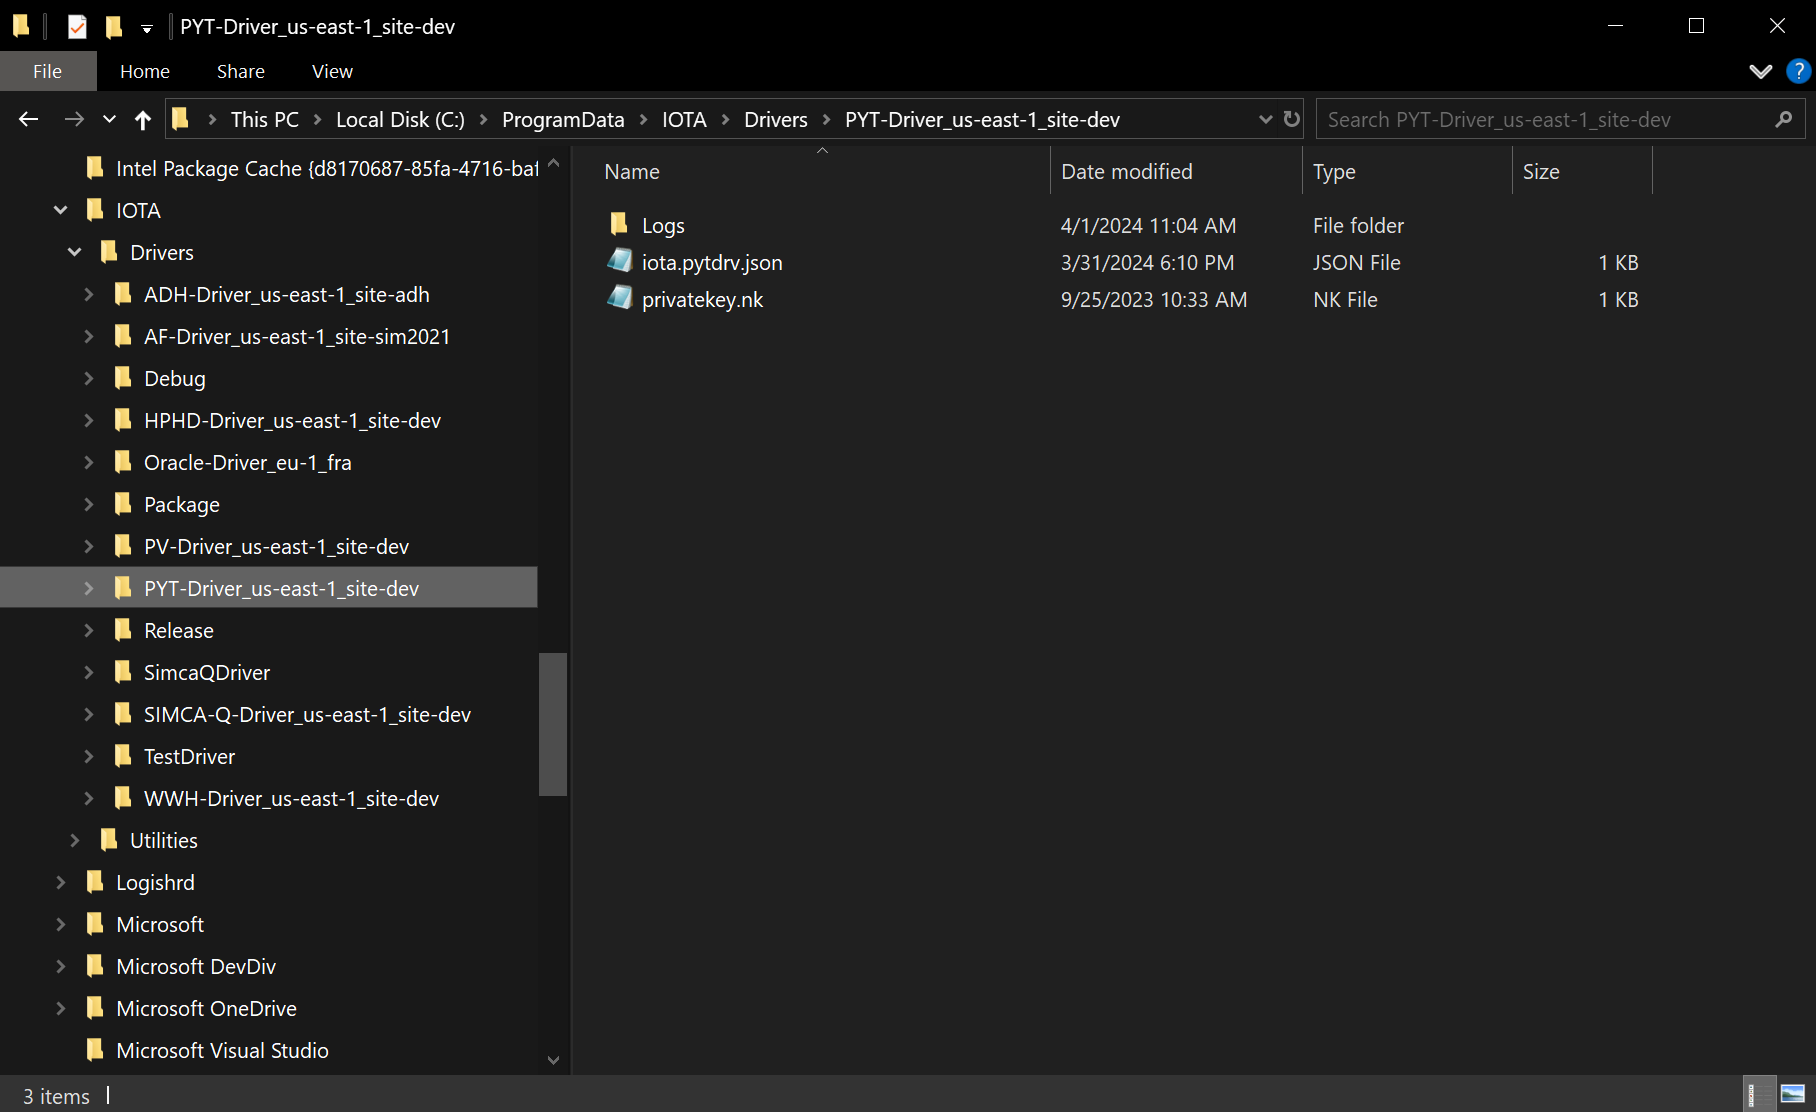Open the Help question mark icon

pyautogui.click(x=1798, y=71)
